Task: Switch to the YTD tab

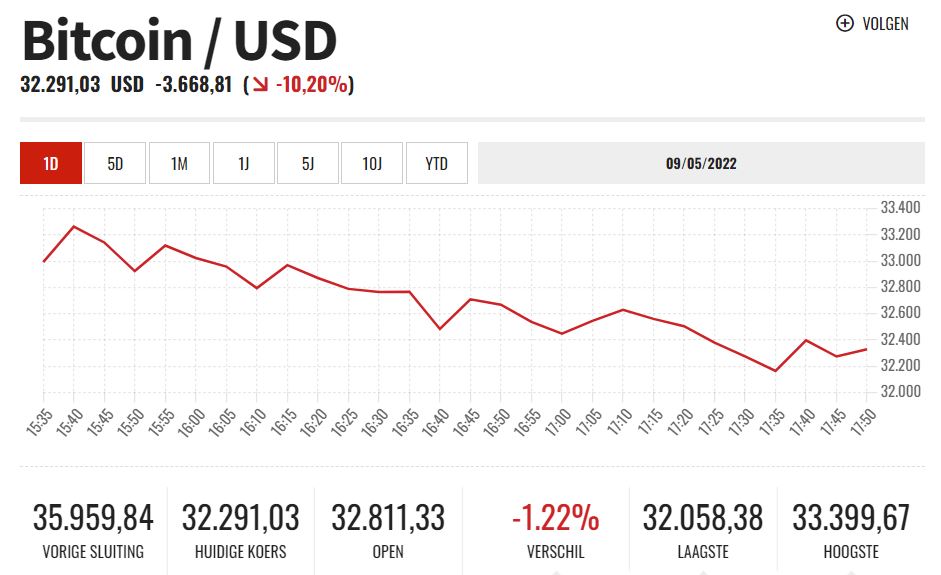Action: point(437,163)
